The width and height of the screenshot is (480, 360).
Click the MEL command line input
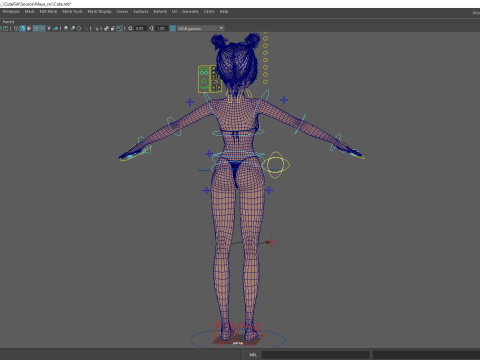[x=315, y=355]
